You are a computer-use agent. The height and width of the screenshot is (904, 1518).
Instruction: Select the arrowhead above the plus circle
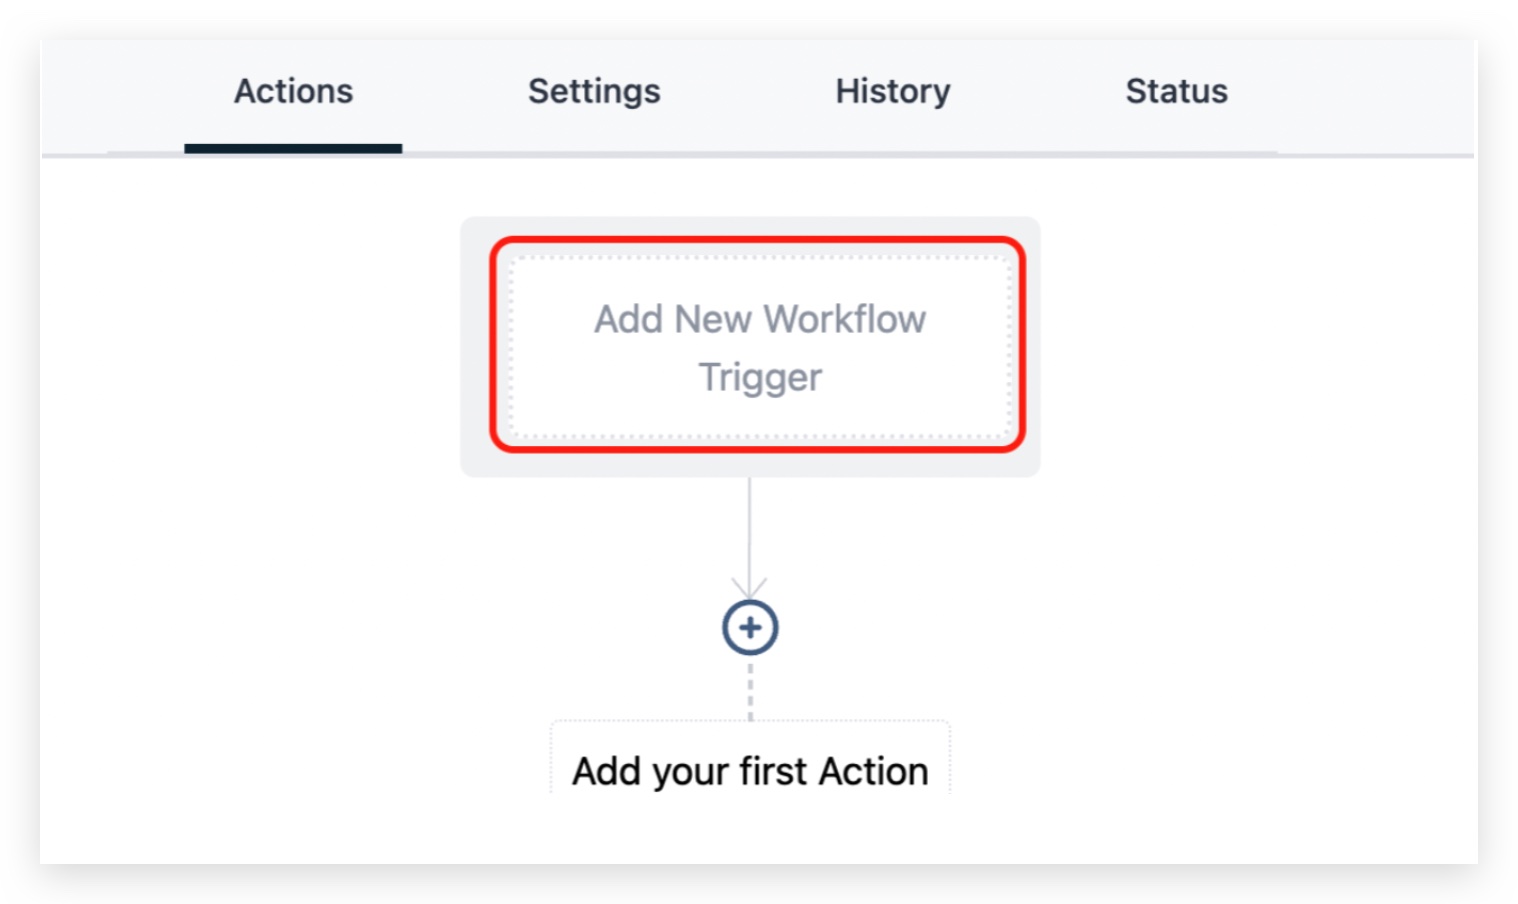tap(749, 588)
